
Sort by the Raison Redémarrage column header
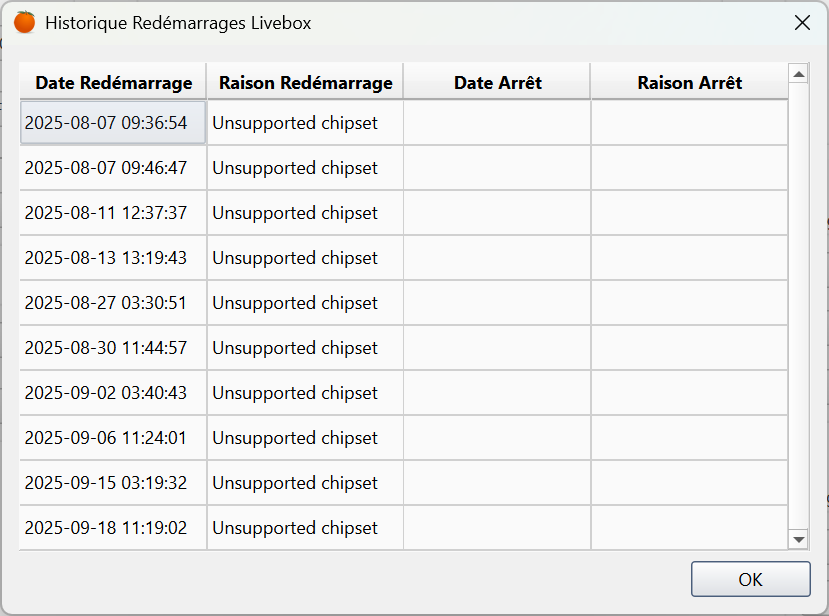(x=304, y=82)
